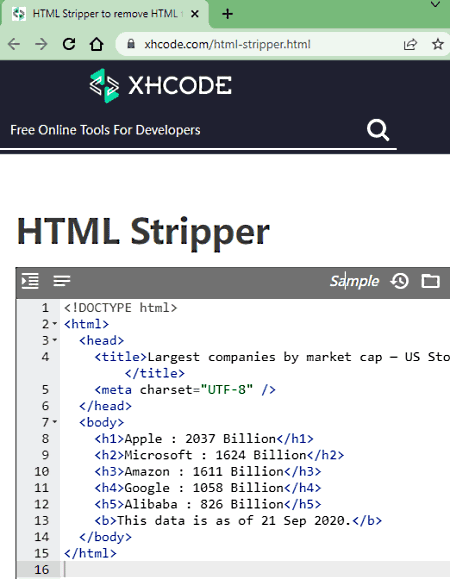This screenshot has height=579, width=450.
Task: Open the history clock icon in the editor toolbar
Action: click(x=400, y=281)
